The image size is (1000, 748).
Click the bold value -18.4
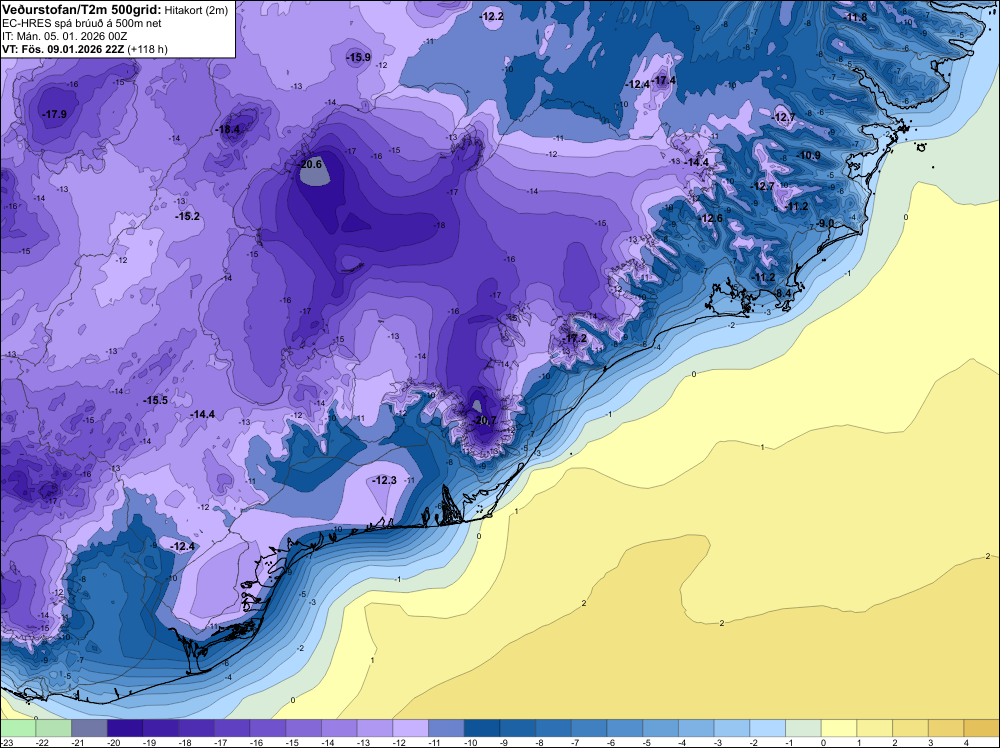[228, 129]
